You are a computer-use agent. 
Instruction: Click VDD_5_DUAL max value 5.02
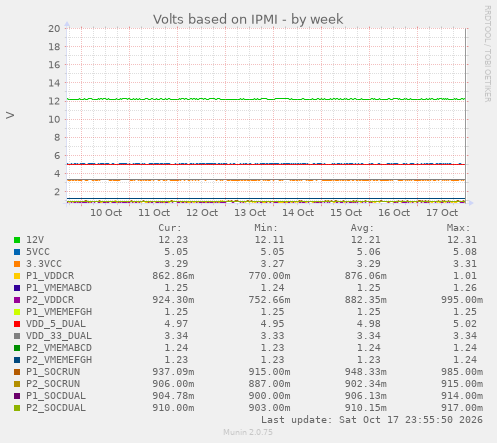tap(465, 324)
